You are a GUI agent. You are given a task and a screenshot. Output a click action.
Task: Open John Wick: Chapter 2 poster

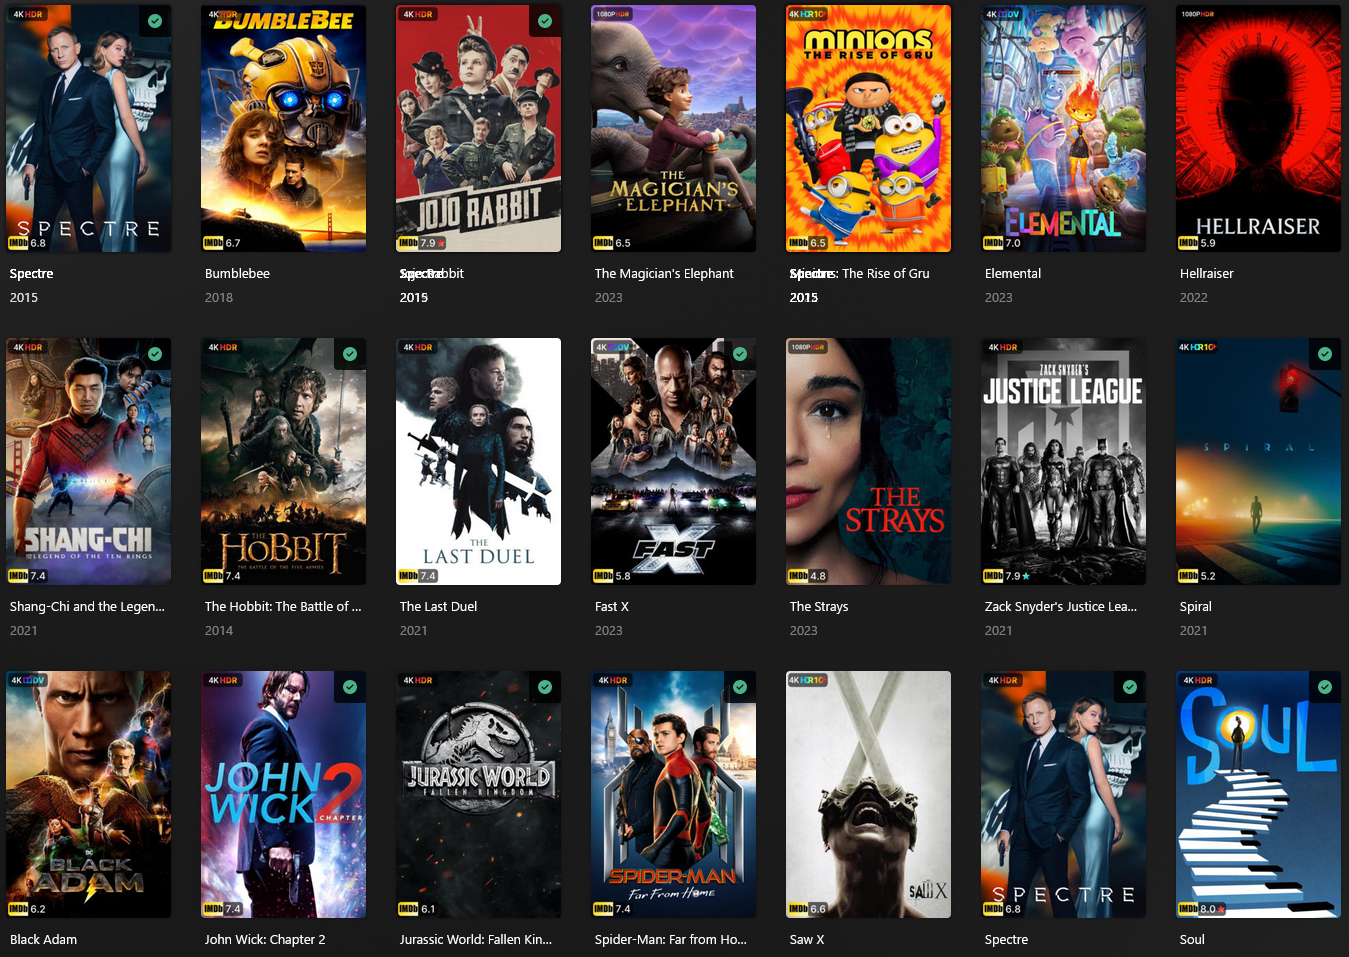tap(283, 794)
